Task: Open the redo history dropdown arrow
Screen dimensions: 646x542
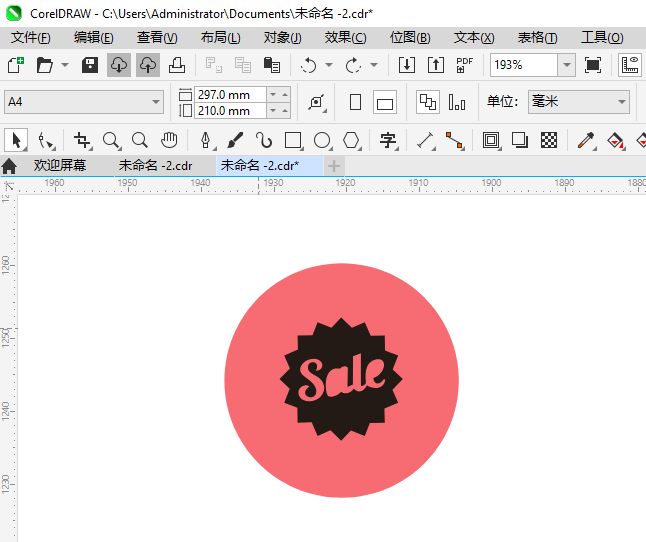Action: [374, 65]
